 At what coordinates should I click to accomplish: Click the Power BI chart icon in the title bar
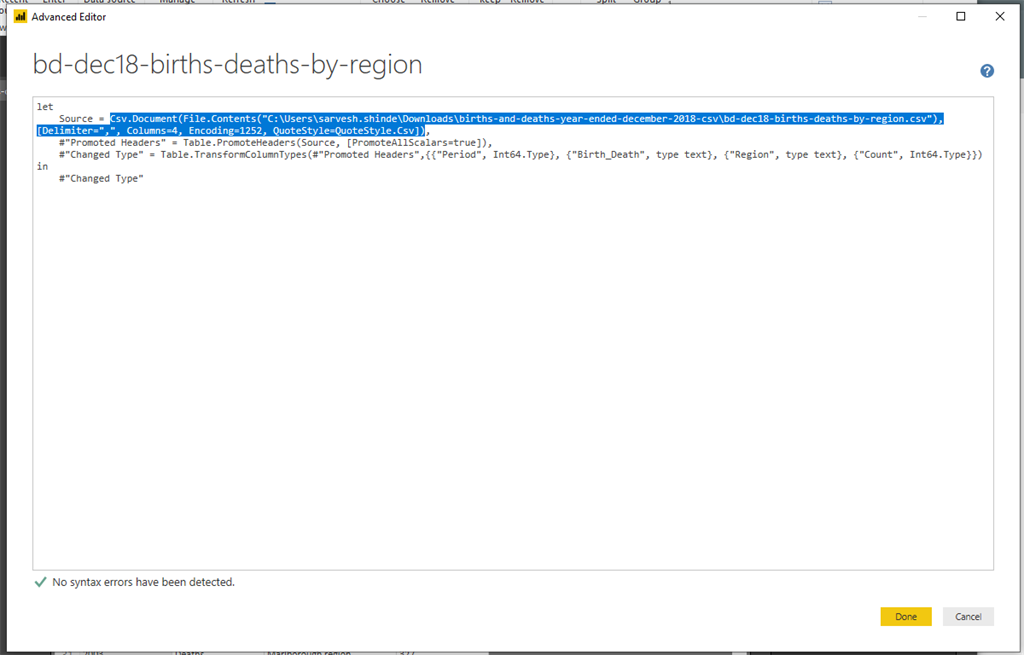[x=19, y=16]
